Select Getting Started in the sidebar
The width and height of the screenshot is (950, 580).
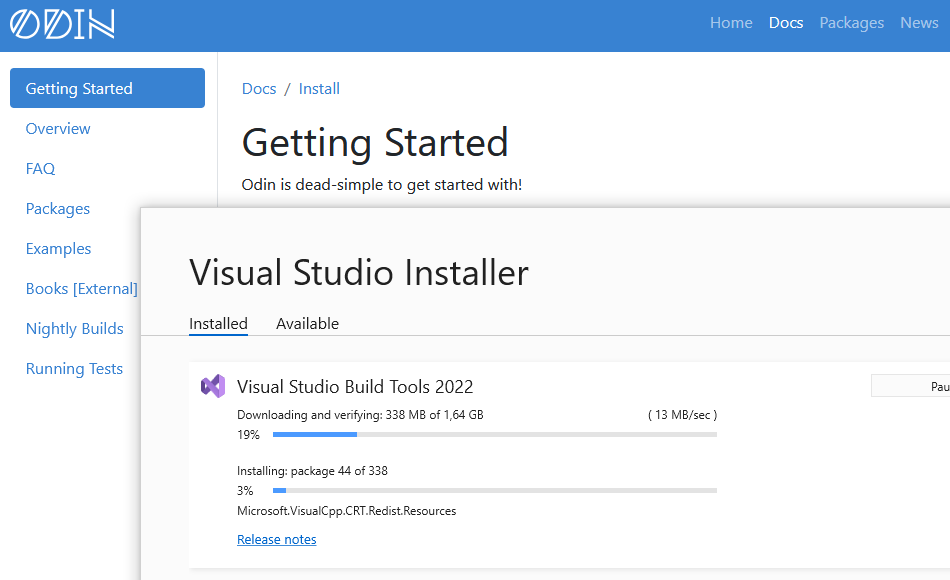(x=107, y=88)
